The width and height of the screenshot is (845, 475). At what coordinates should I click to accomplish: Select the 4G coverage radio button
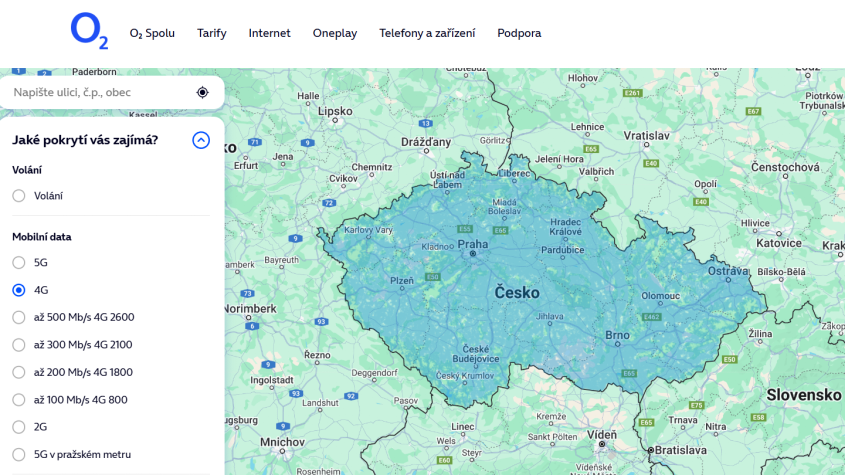[19, 290]
